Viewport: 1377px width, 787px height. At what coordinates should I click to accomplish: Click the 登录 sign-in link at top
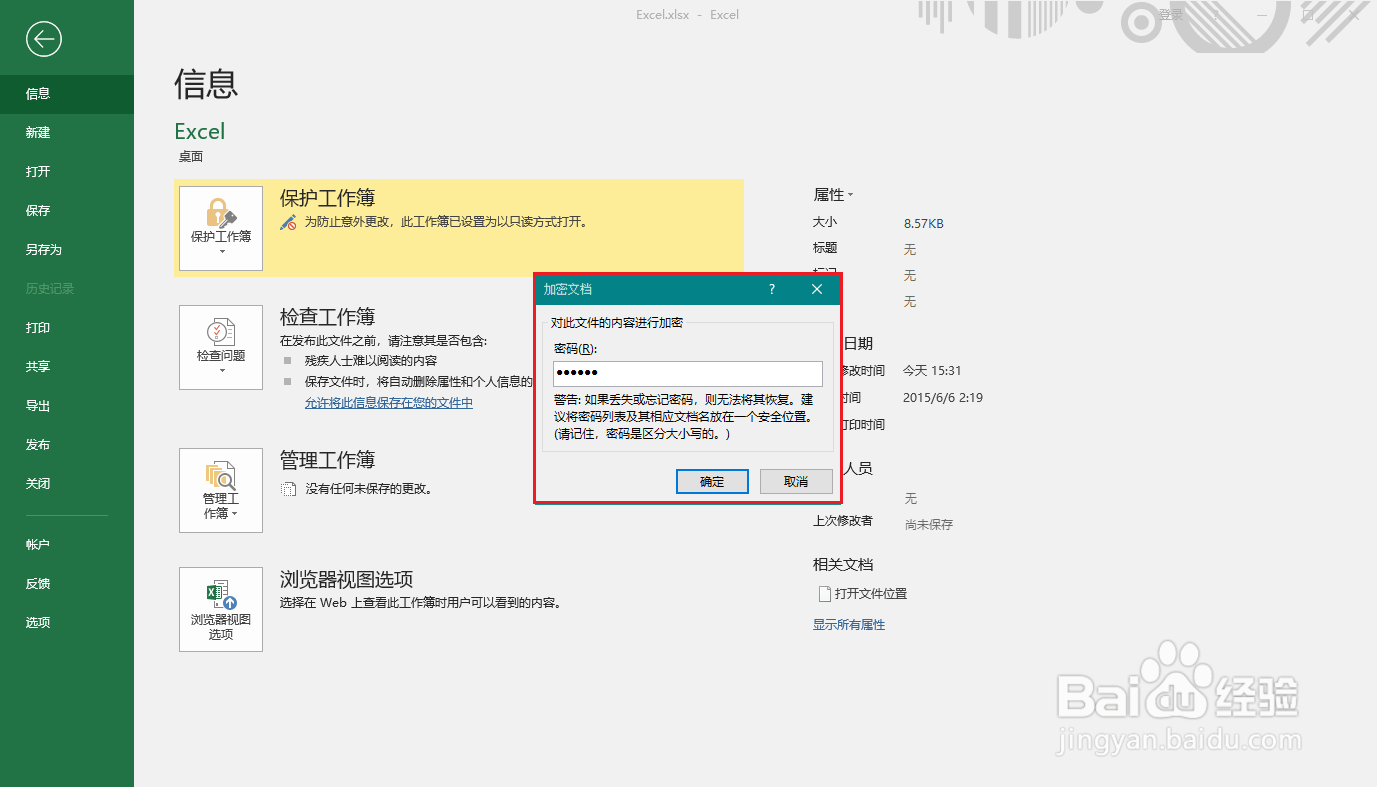point(1171,15)
